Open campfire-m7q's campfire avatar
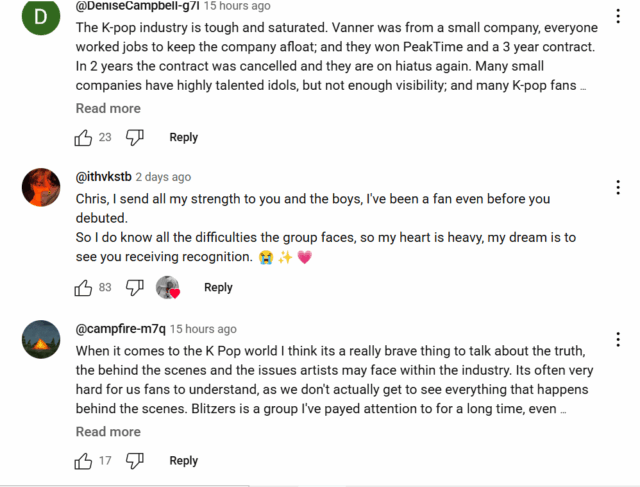 click(x=39, y=338)
